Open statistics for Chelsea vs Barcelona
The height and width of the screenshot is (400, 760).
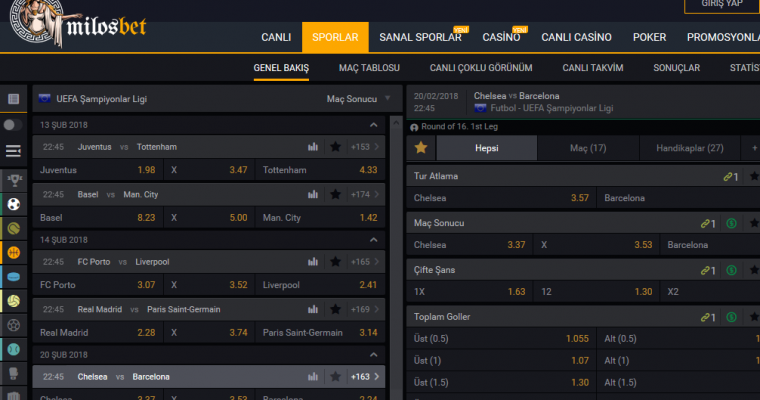coord(313,377)
